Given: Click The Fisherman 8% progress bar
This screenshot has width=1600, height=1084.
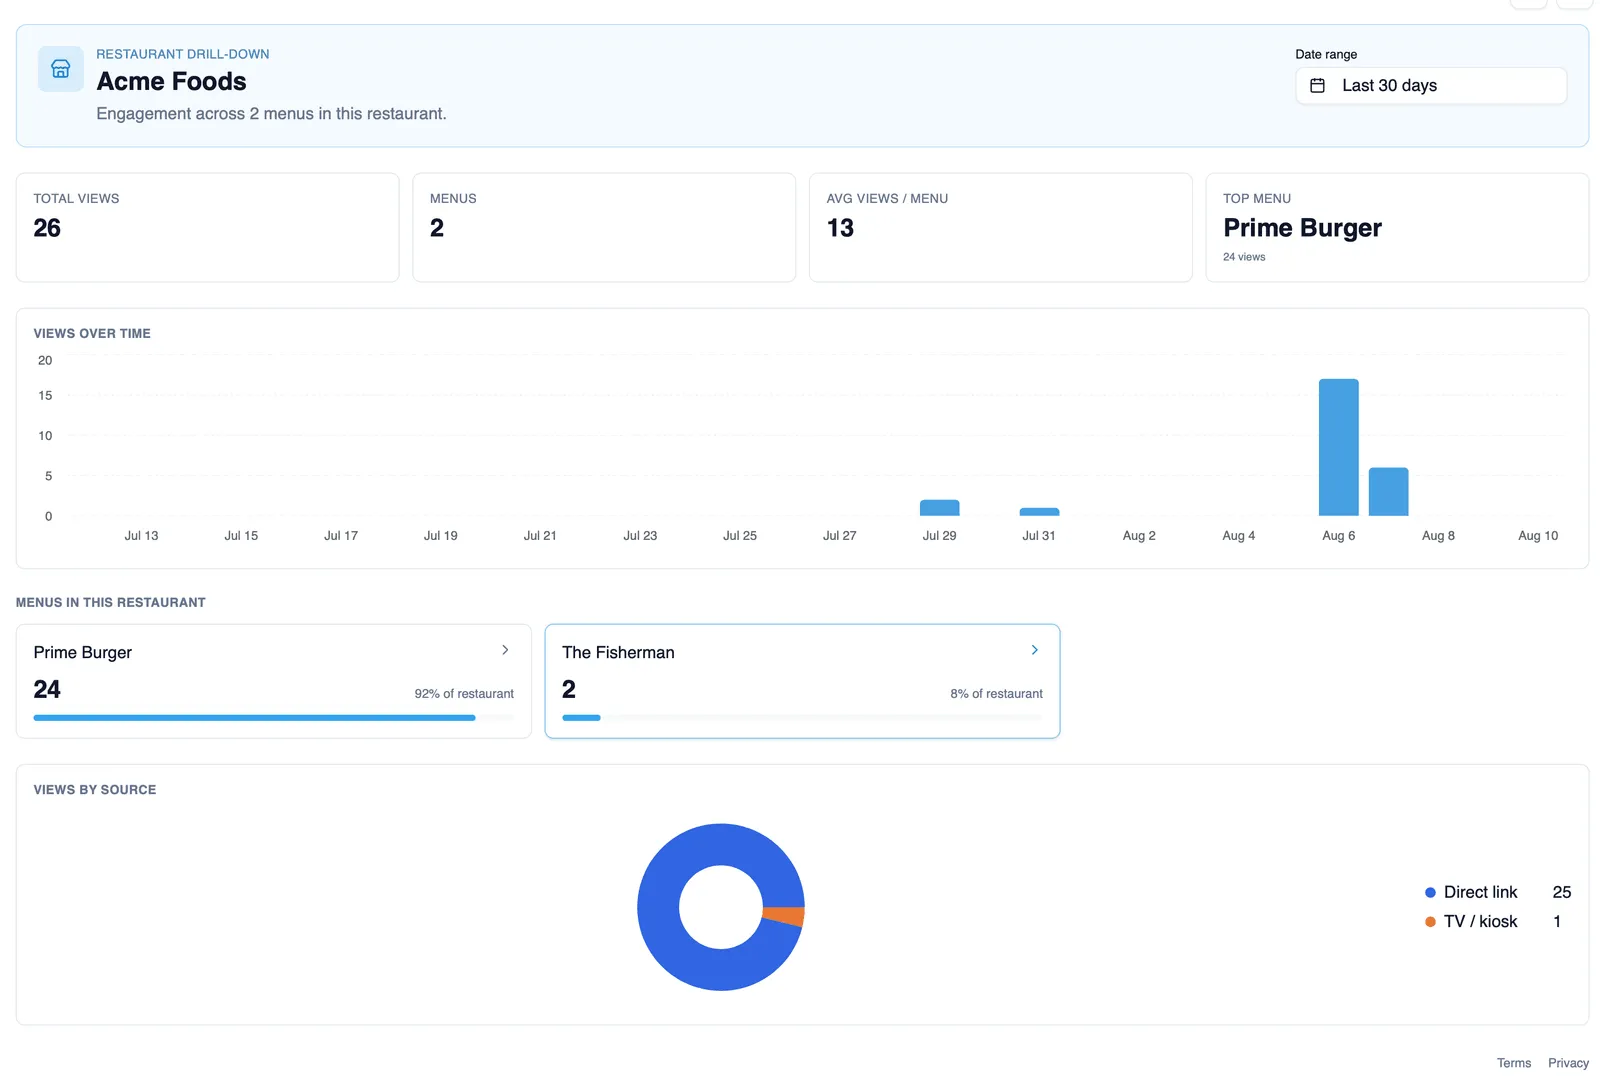Looking at the screenshot, I should [802, 718].
